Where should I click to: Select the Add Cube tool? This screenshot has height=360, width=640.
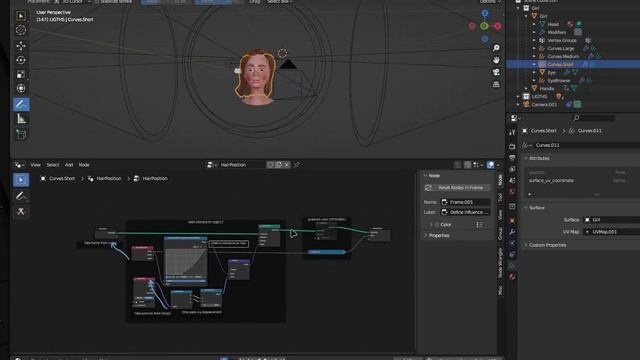coord(21,135)
